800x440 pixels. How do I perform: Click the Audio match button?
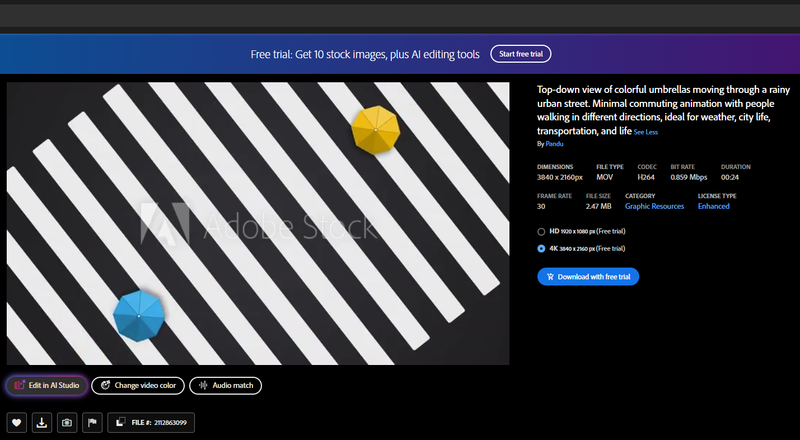pyautogui.click(x=226, y=385)
